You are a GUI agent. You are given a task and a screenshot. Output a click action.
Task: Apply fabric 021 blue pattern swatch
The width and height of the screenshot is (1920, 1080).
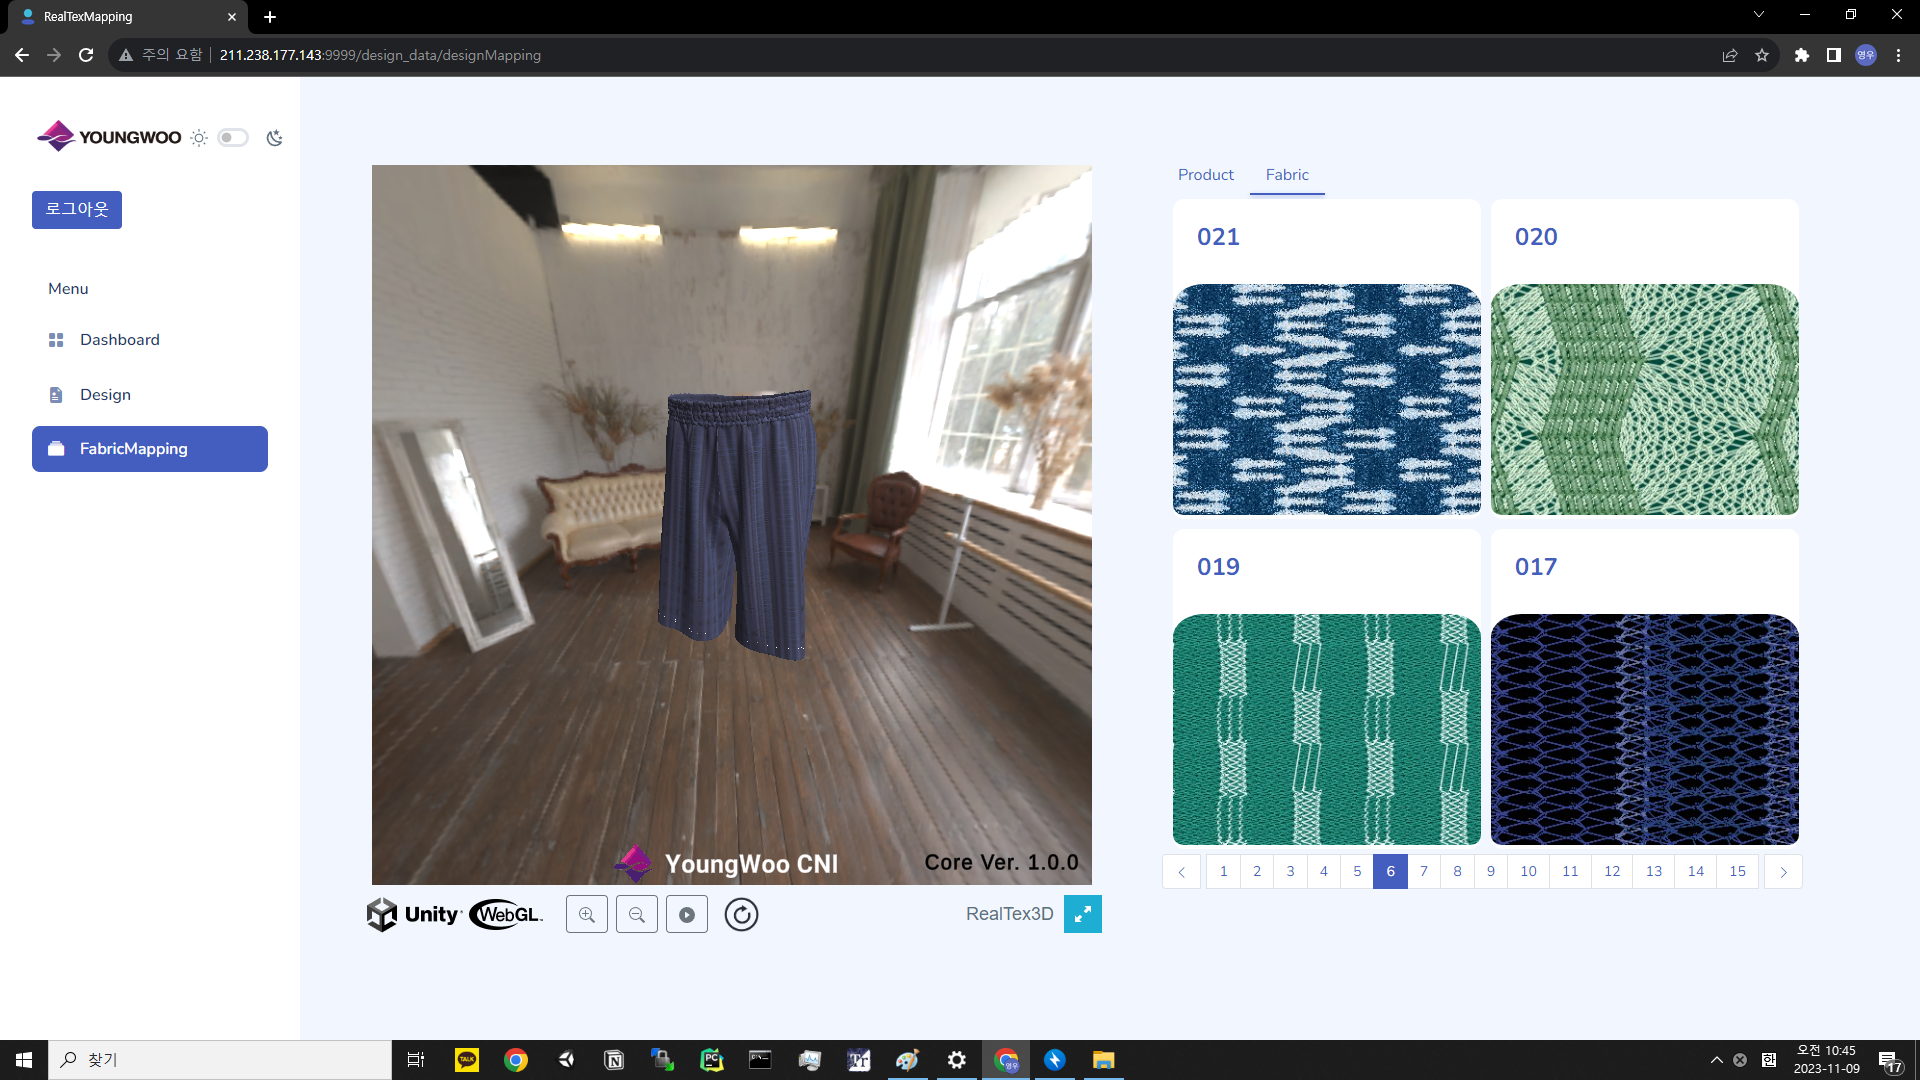[x=1326, y=399]
